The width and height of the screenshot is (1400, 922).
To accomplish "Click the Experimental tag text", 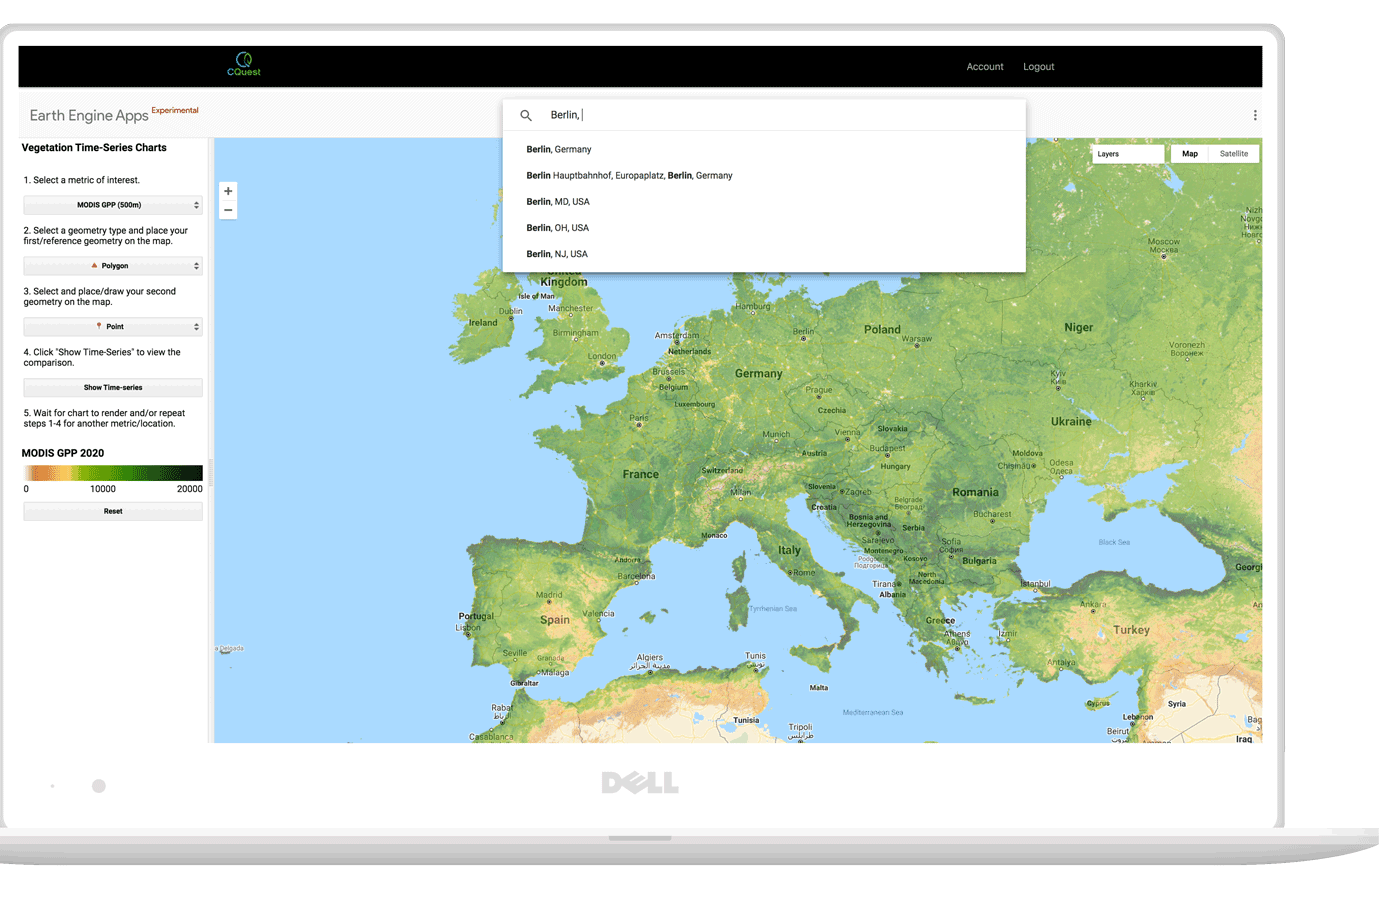I will tap(175, 110).
